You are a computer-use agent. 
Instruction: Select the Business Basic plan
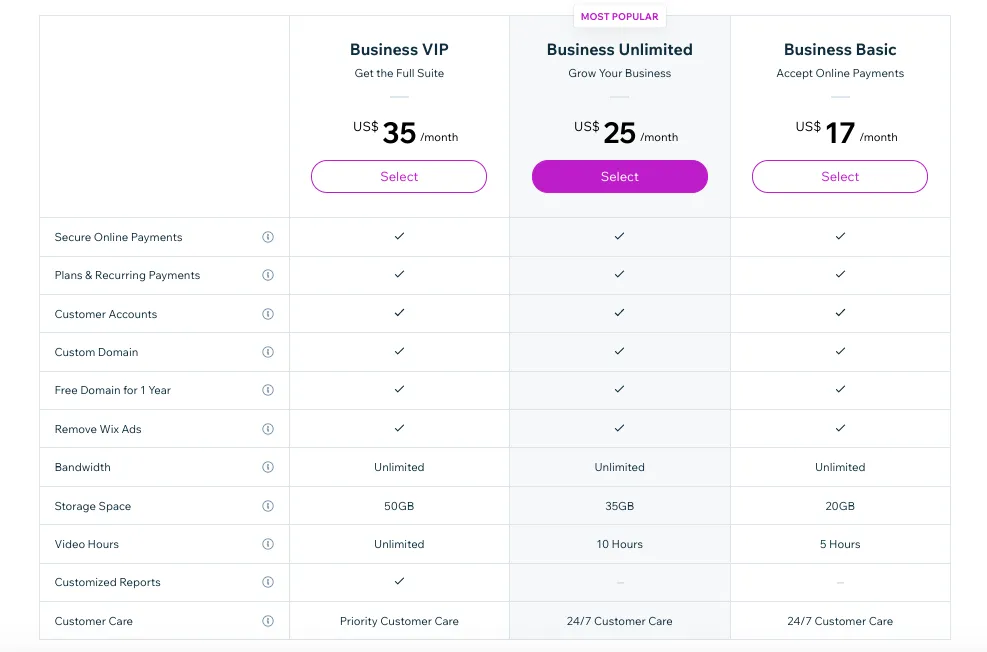[x=840, y=177]
